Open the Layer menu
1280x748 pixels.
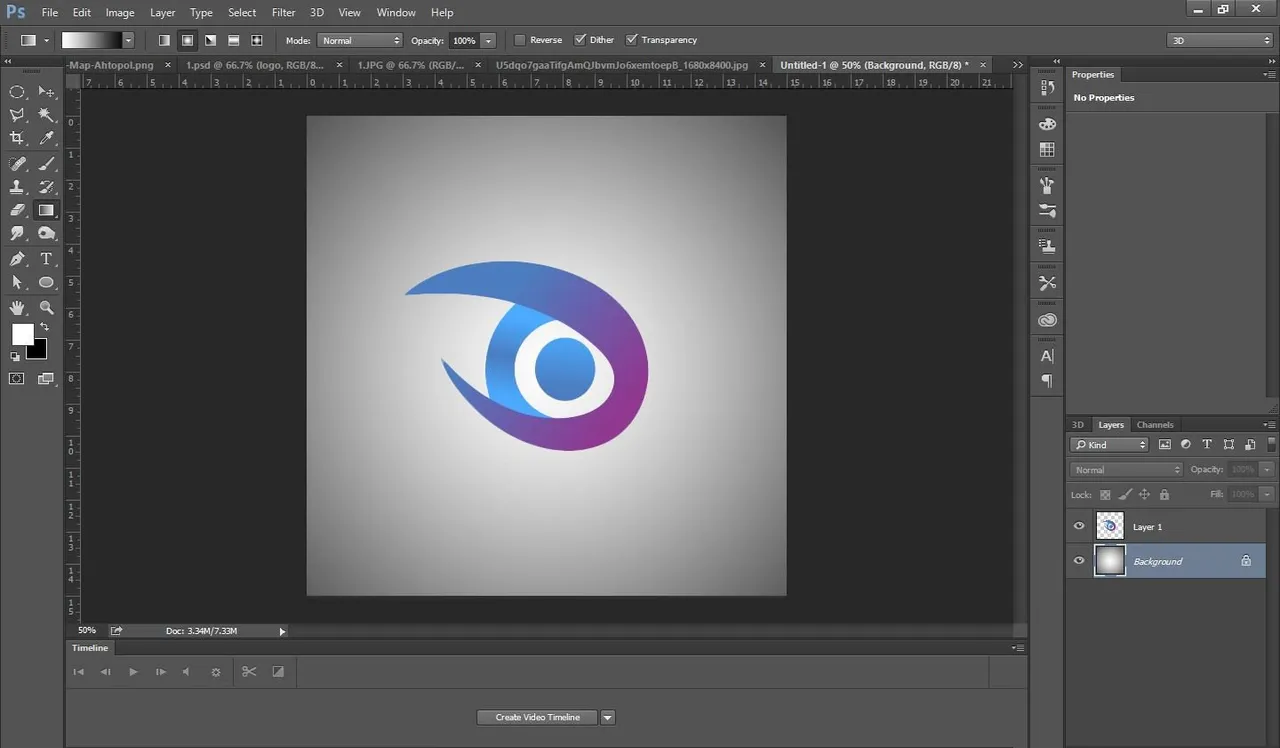pyautogui.click(x=162, y=12)
